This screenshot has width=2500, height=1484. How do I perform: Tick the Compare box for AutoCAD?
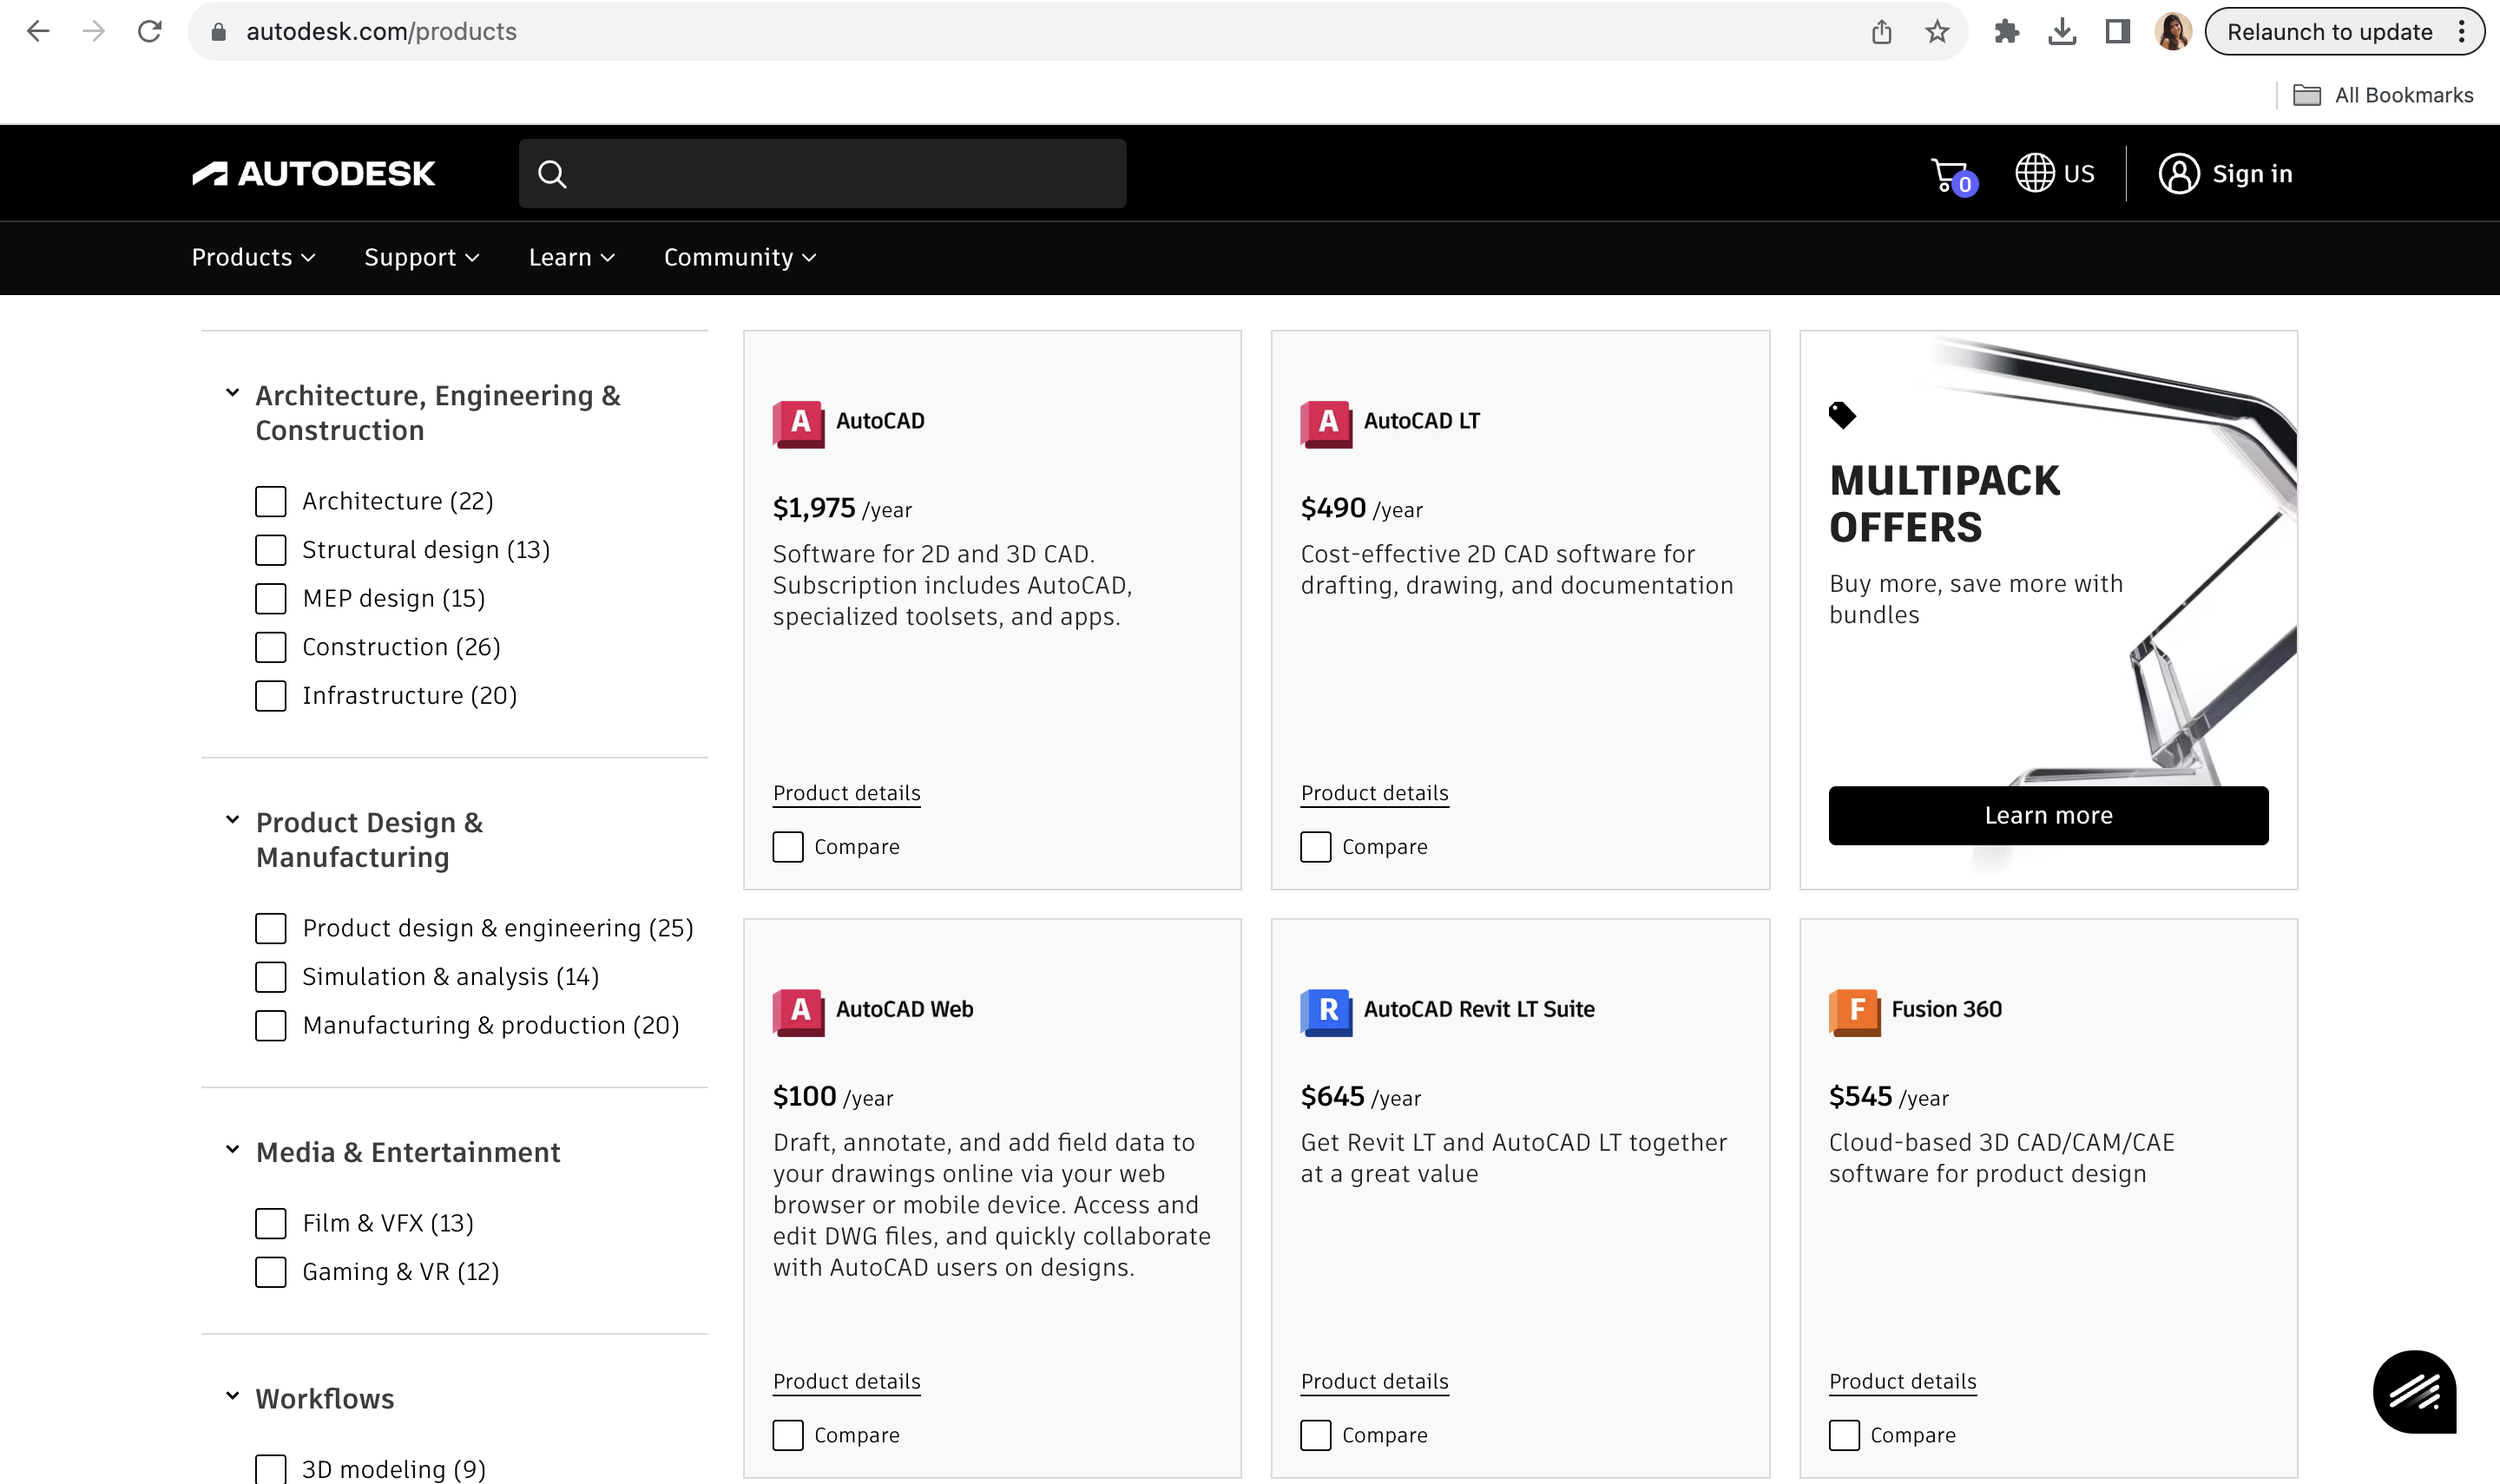click(788, 847)
